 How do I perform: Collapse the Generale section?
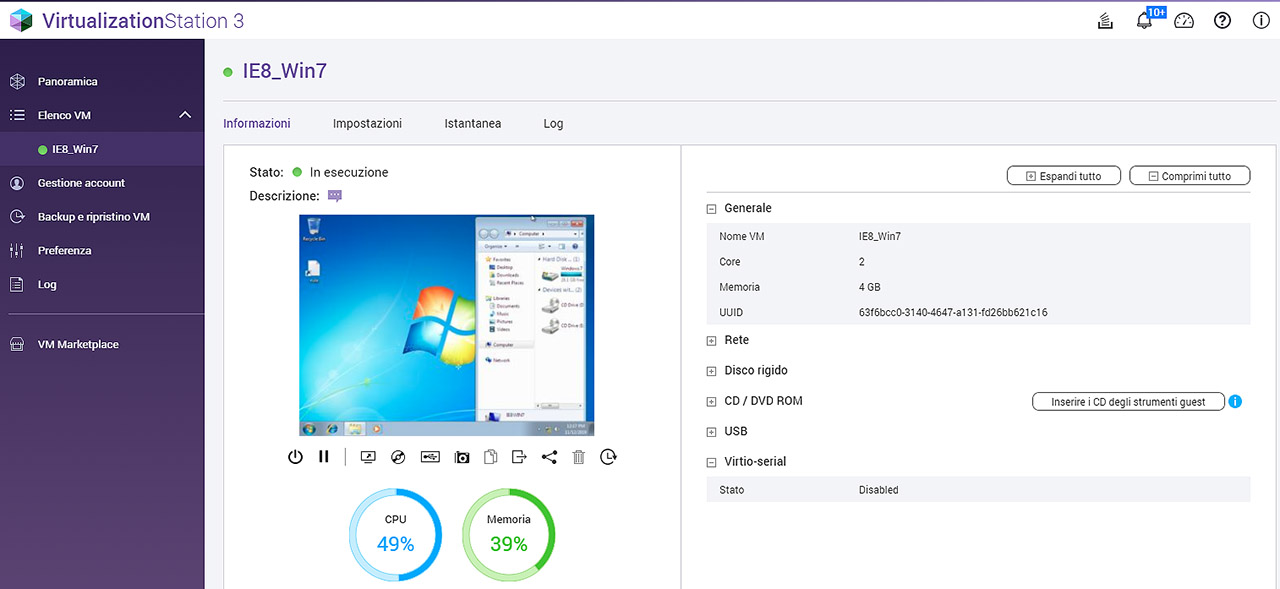712,209
